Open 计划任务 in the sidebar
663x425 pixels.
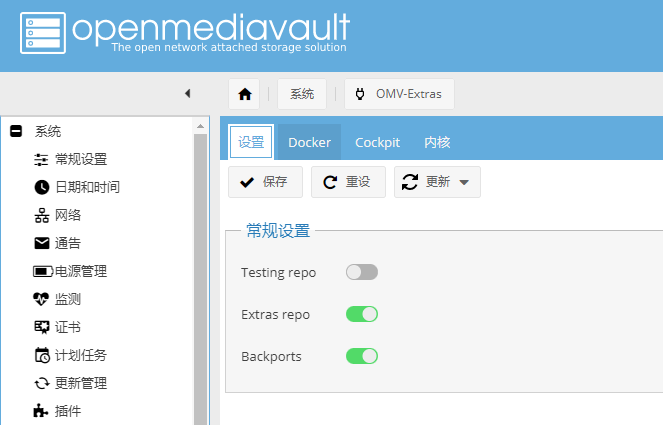tap(81, 355)
